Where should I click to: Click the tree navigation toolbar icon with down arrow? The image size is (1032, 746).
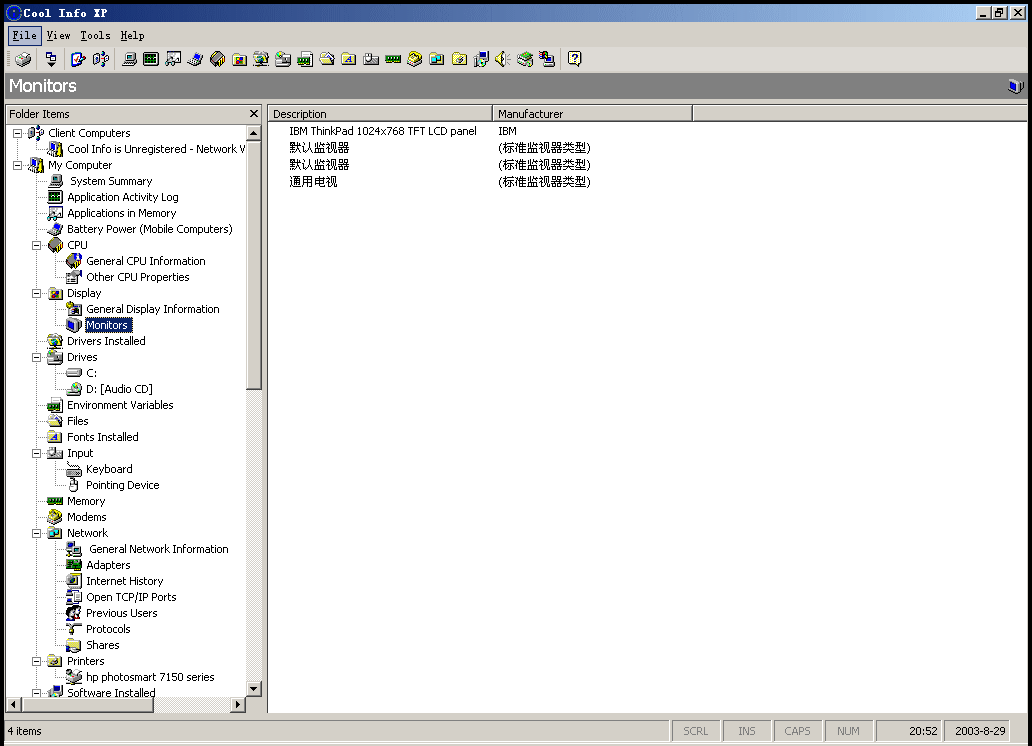coord(51,59)
